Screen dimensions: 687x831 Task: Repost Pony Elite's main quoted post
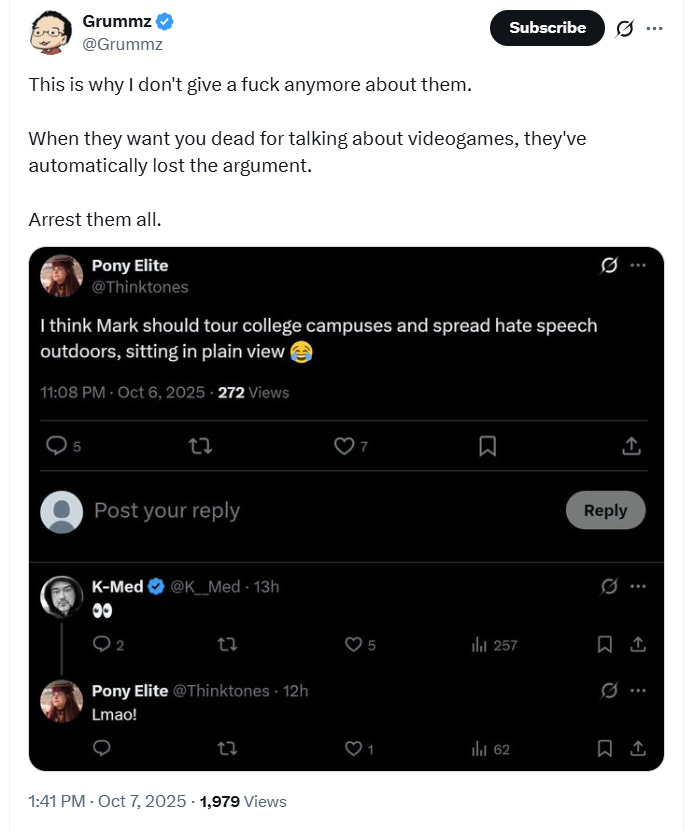pos(201,446)
